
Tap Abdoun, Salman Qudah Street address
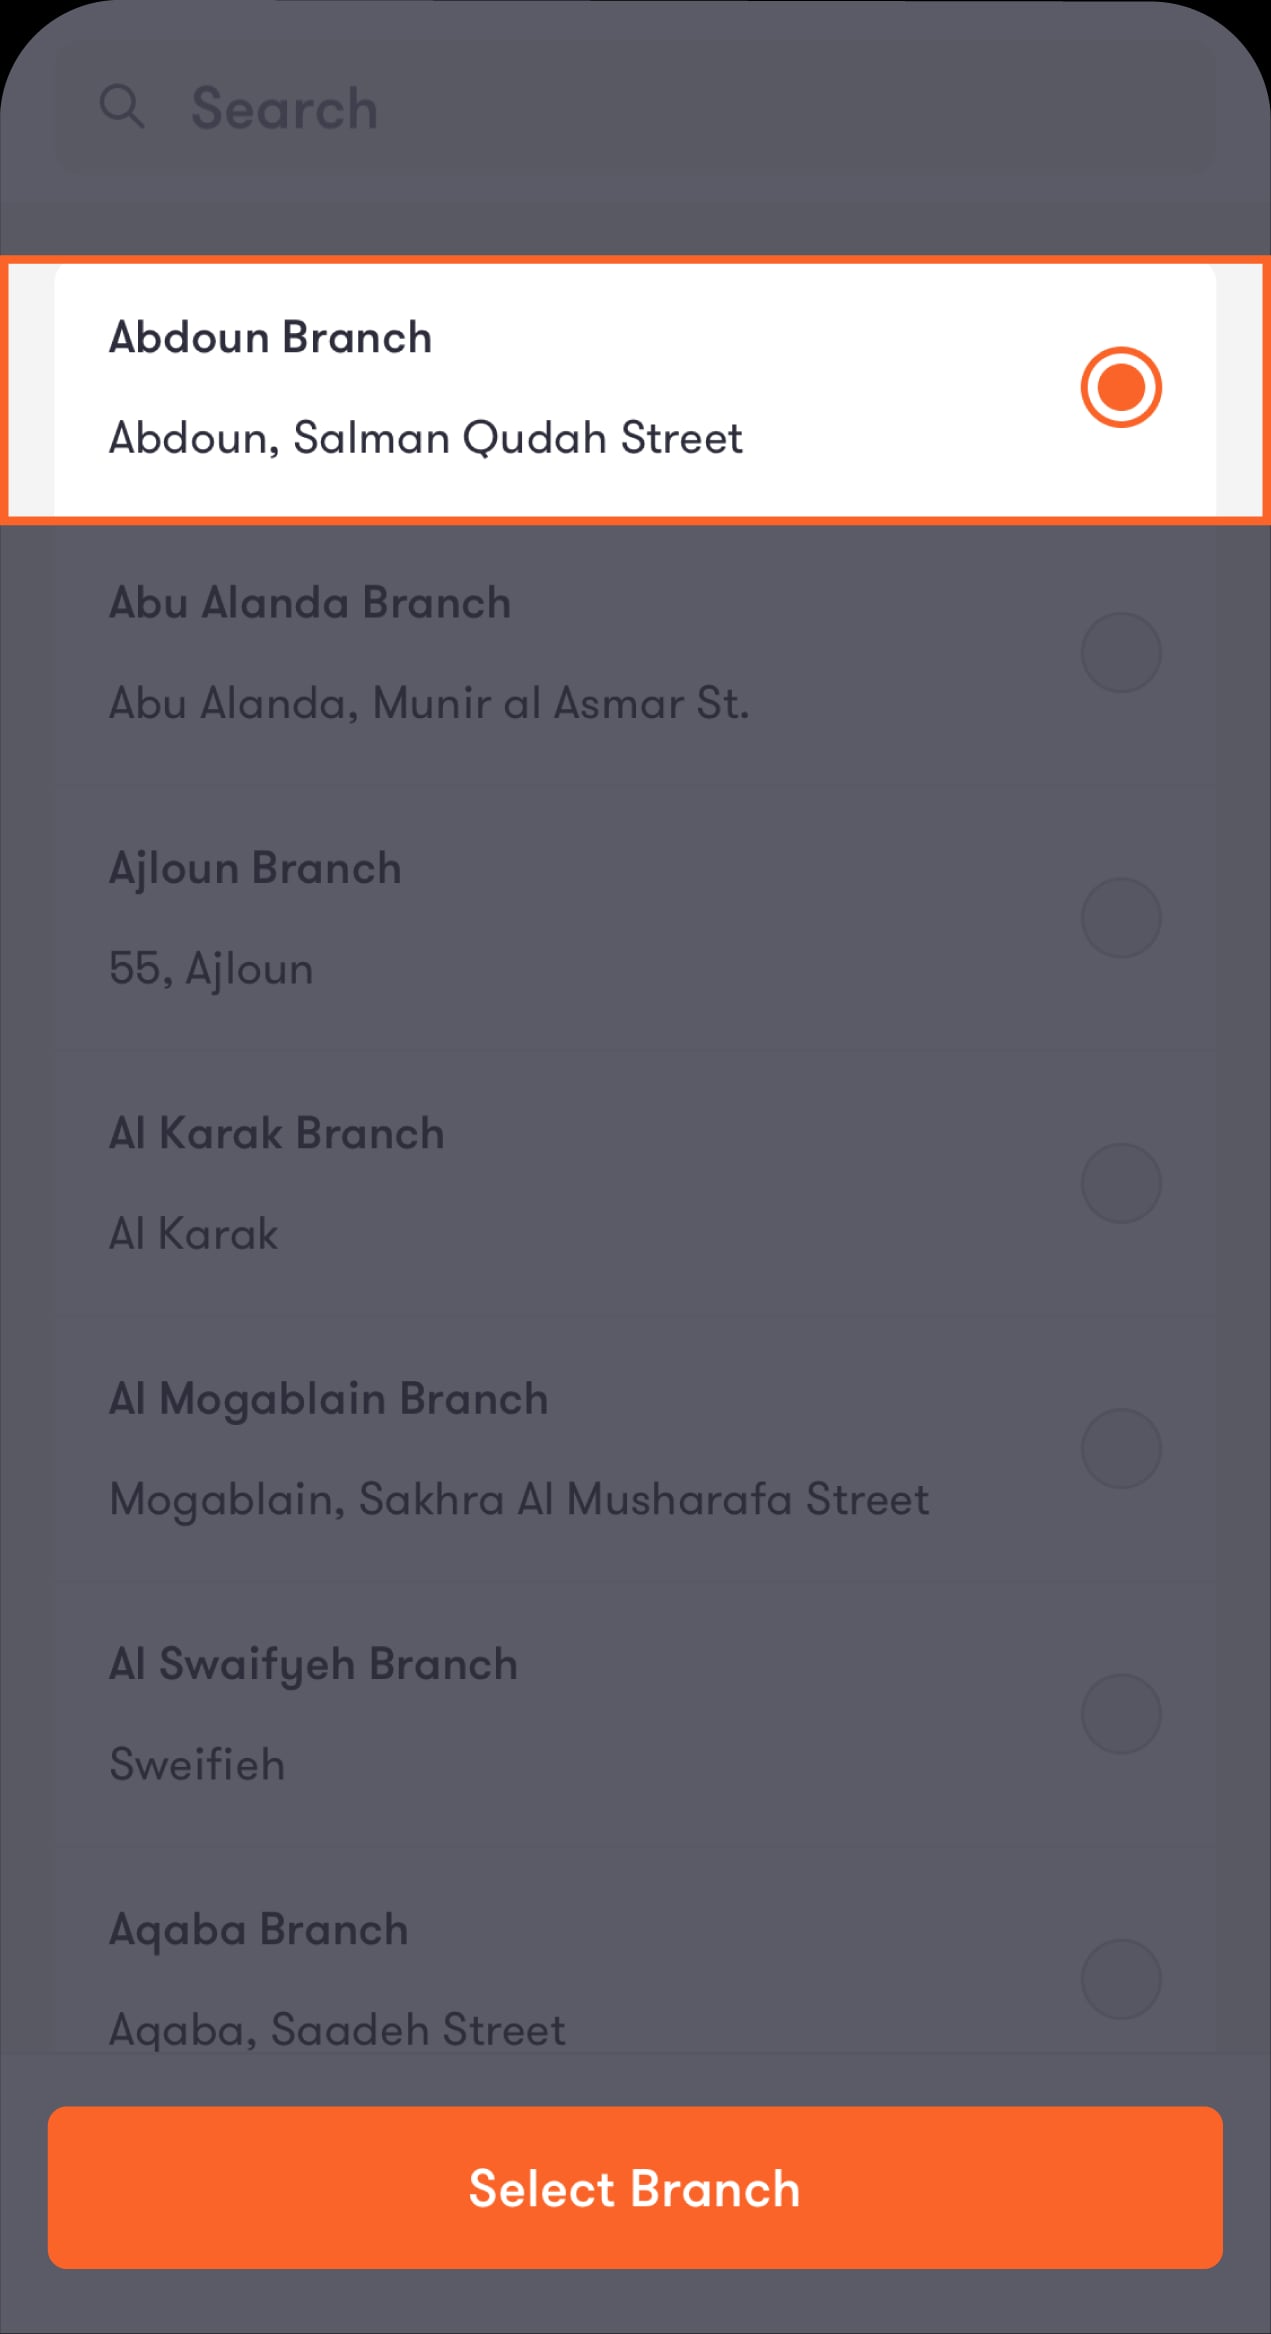click(x=425, y=438)
